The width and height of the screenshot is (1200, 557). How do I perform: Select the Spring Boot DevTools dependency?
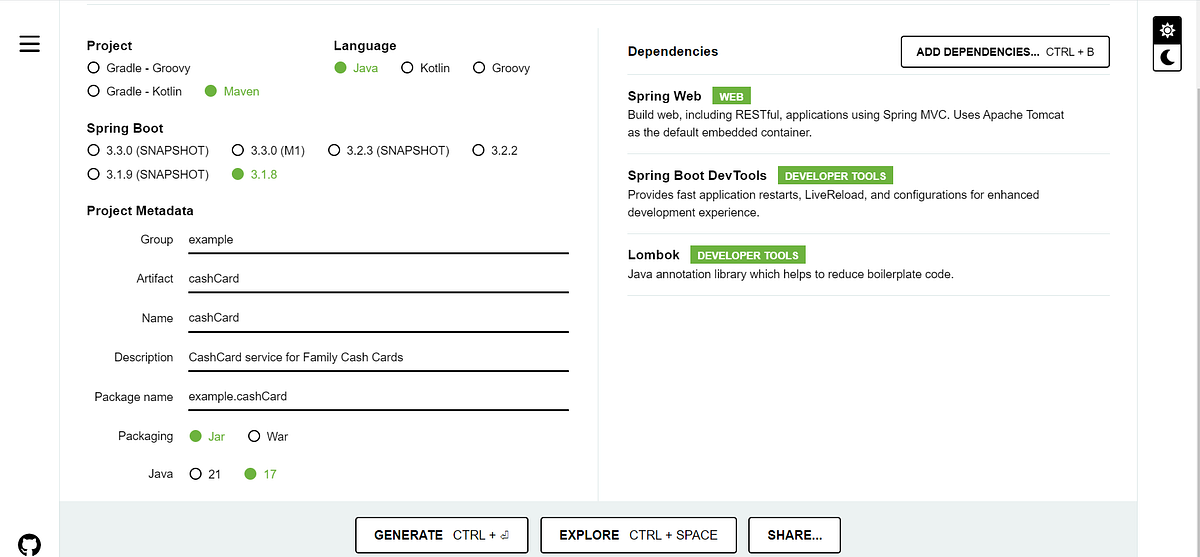869,194
